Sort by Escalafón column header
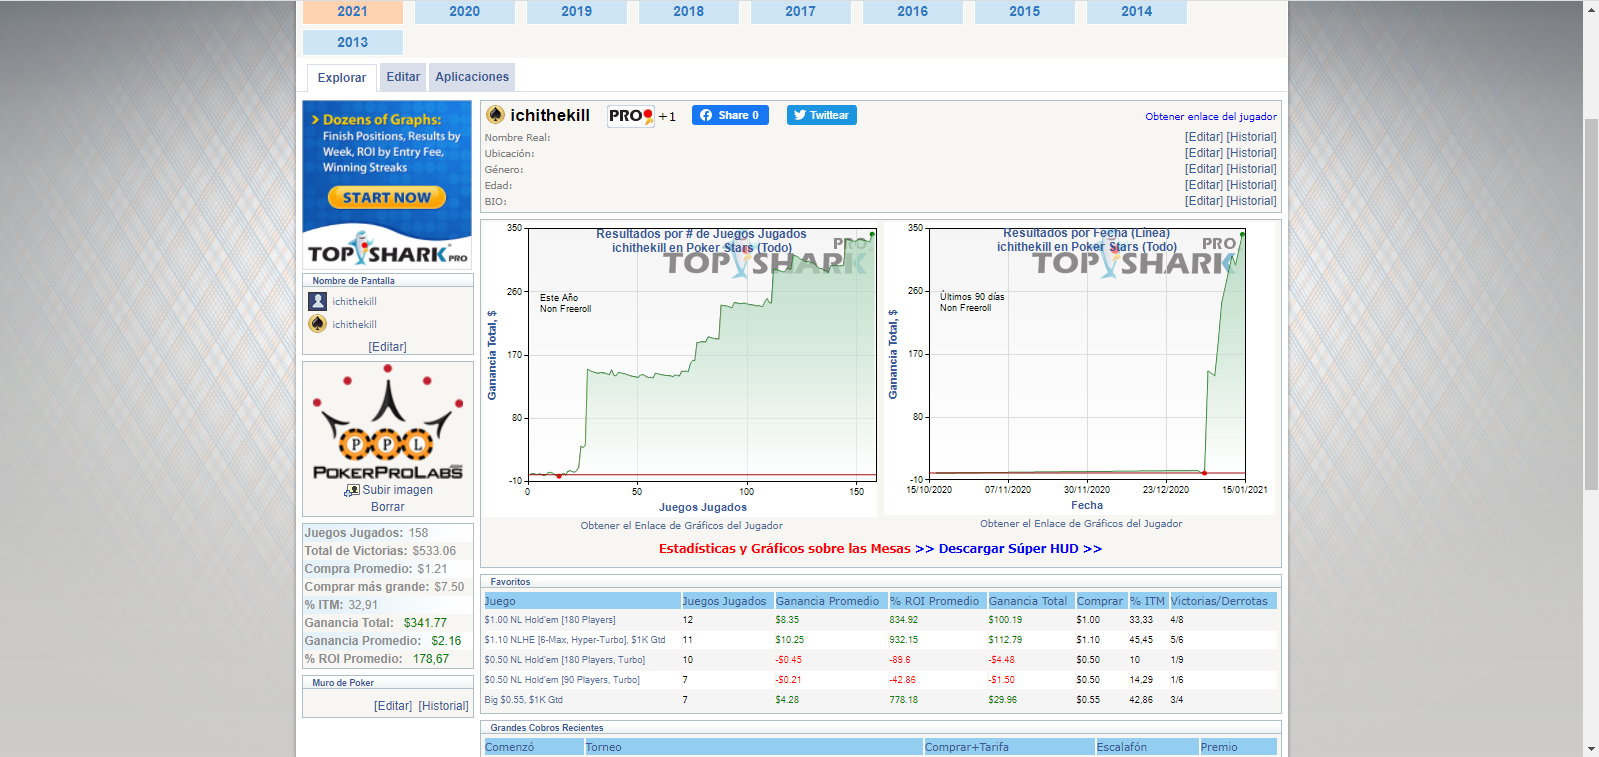The image size is (1599, 757). (1147, 747)
